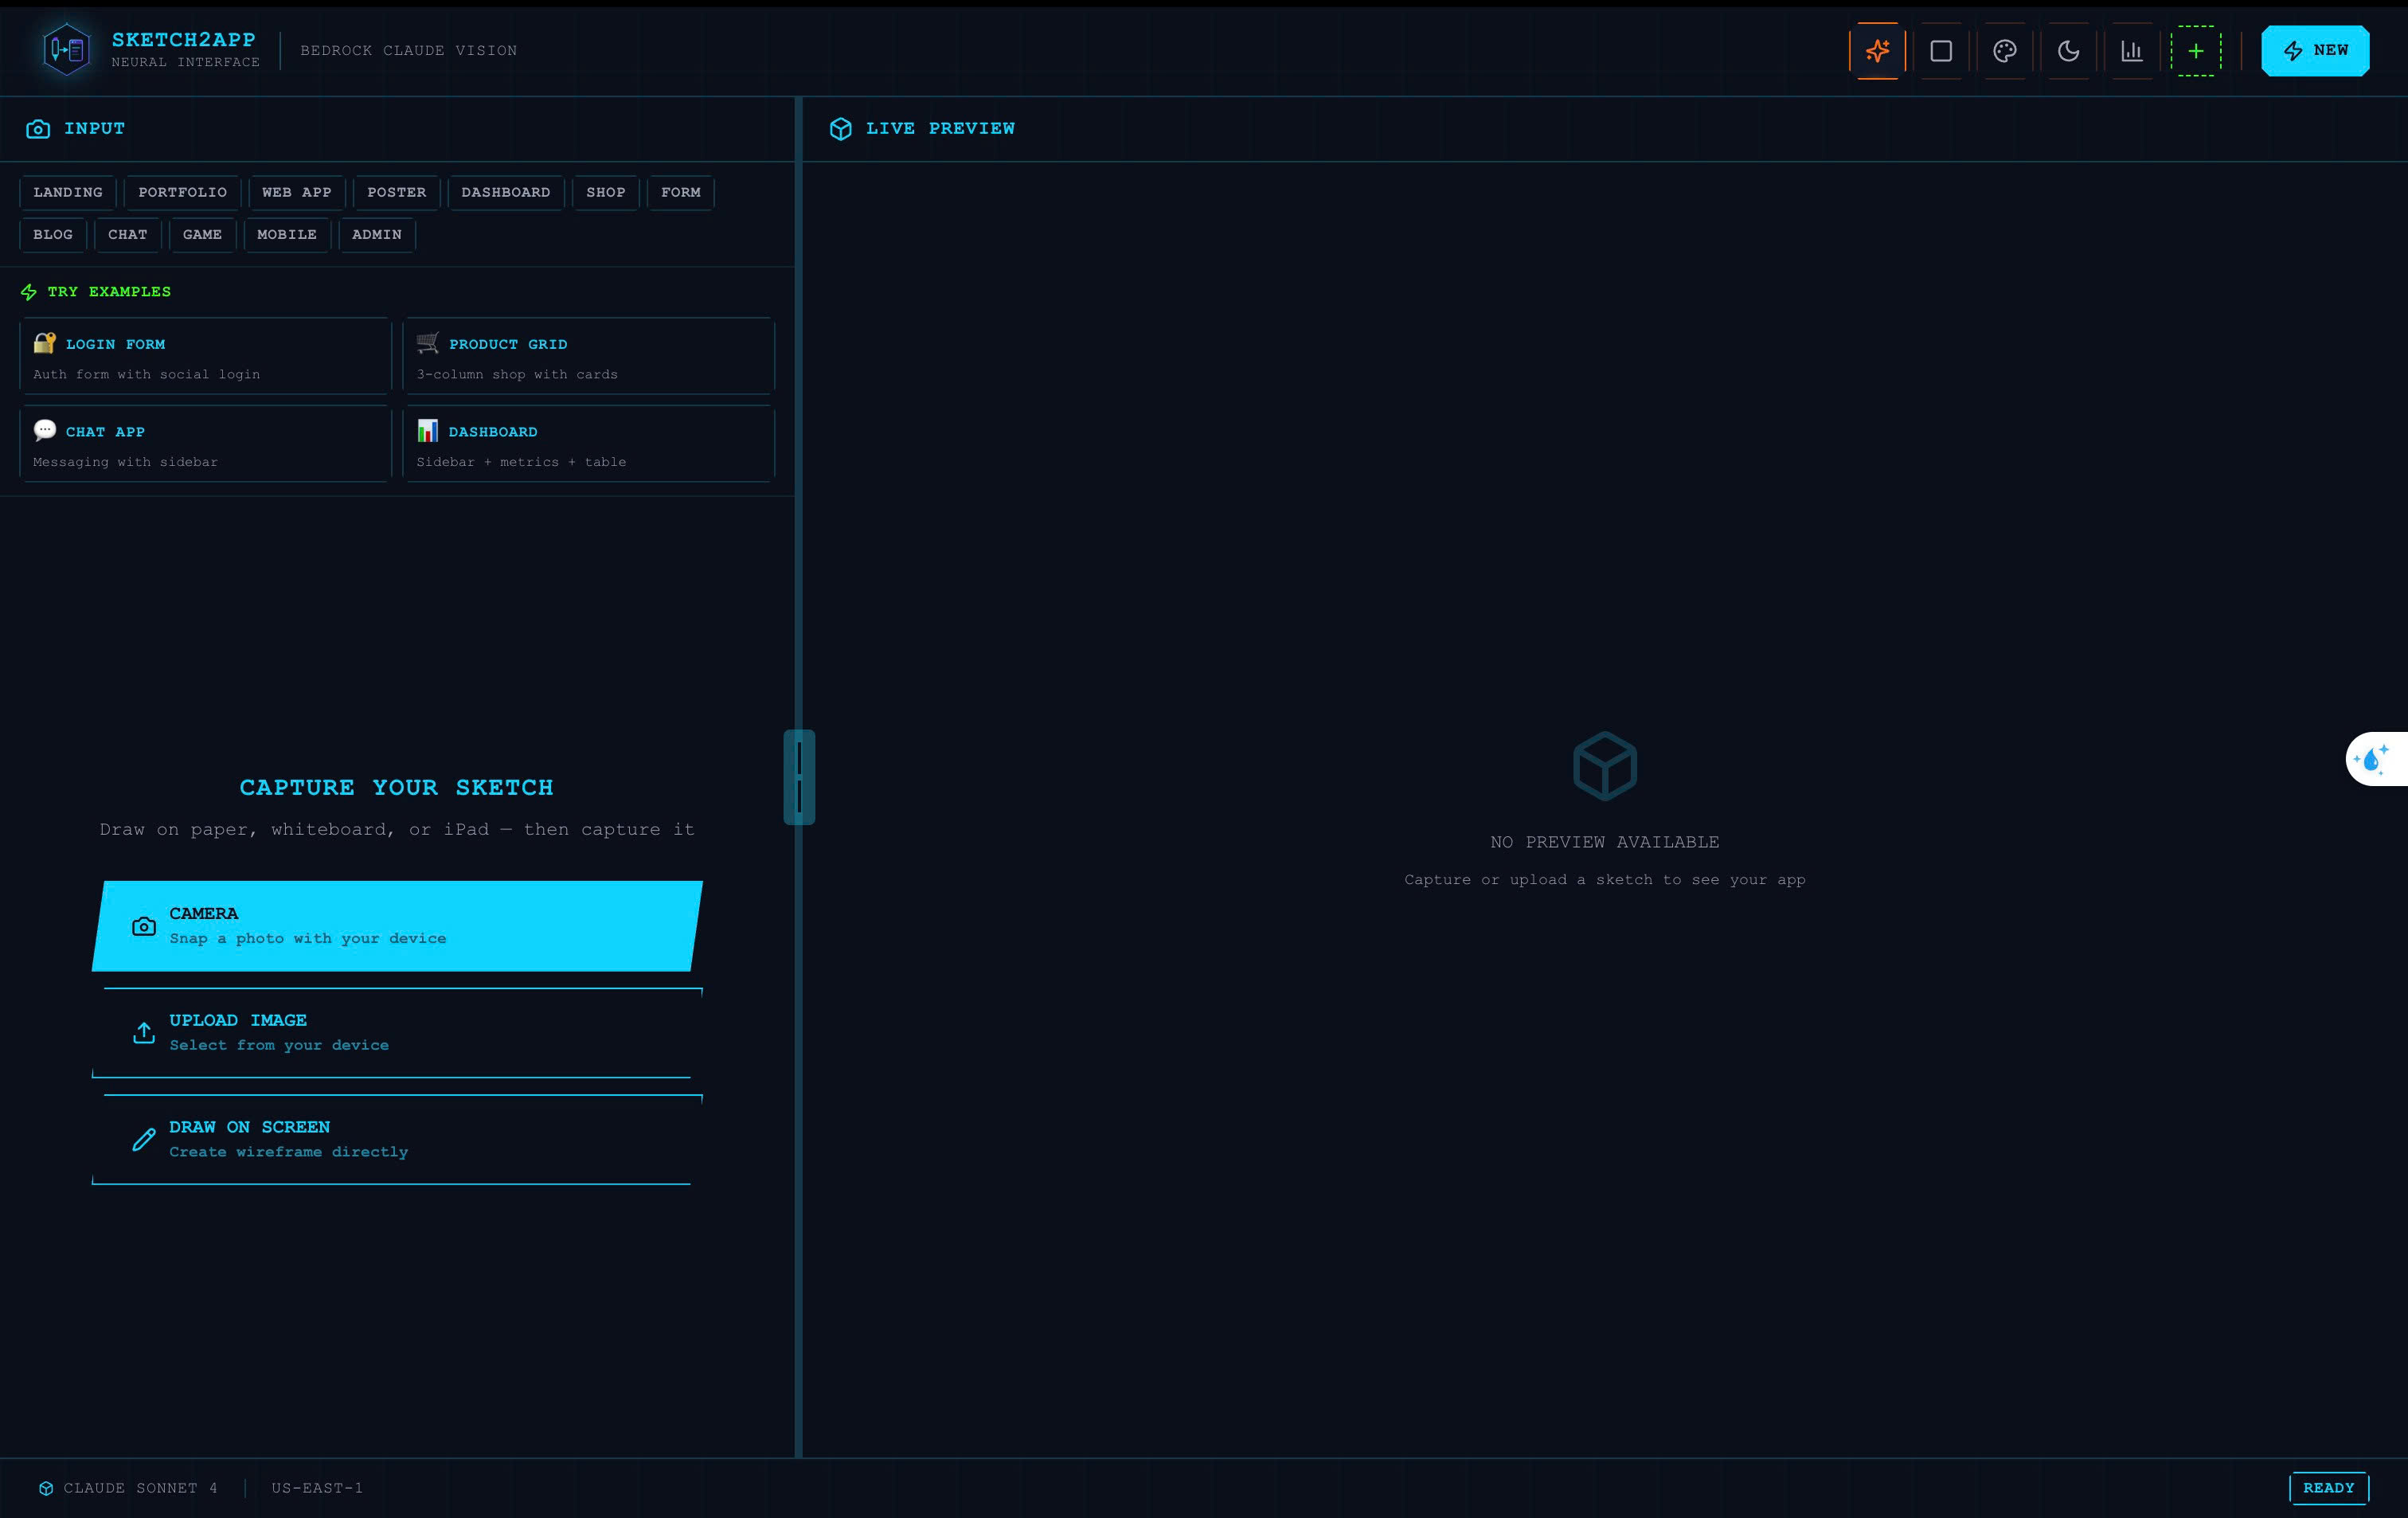Choose the GAME template chip
Image resolution: width=2408 pixels, height=1518 pixels.
tap(202, 235)
